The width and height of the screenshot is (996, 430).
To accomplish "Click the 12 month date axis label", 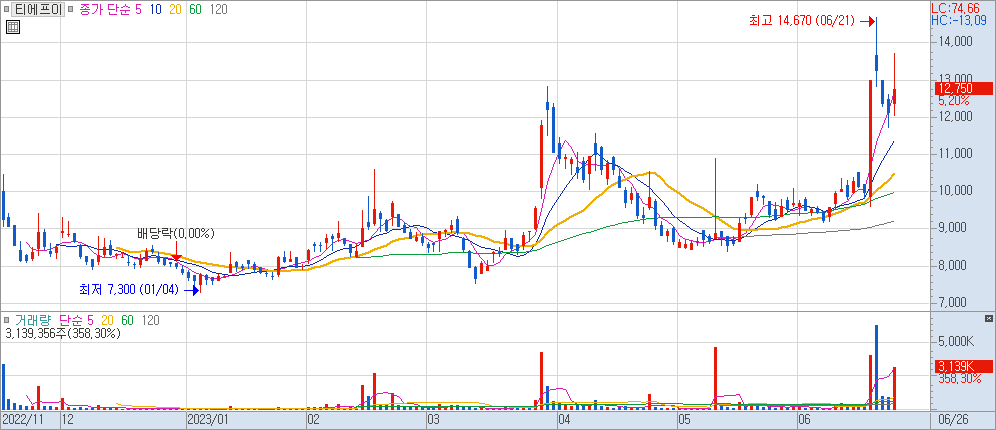I will point(68,420).
